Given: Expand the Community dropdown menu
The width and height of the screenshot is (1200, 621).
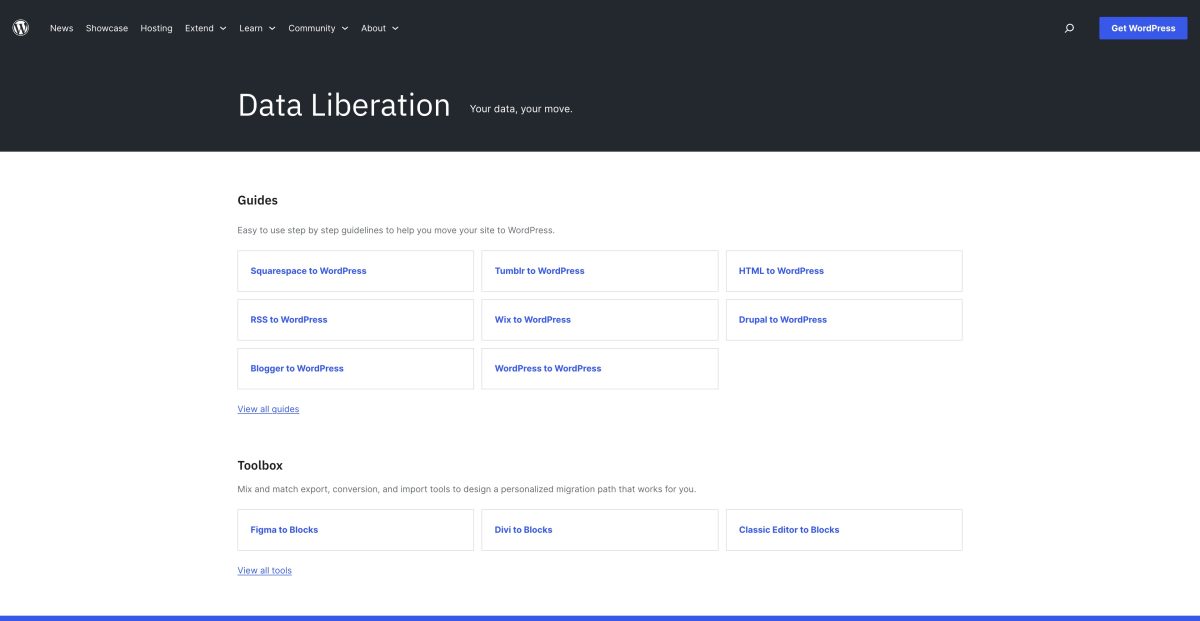Looking at the screenshot, I should click(317, 27).
